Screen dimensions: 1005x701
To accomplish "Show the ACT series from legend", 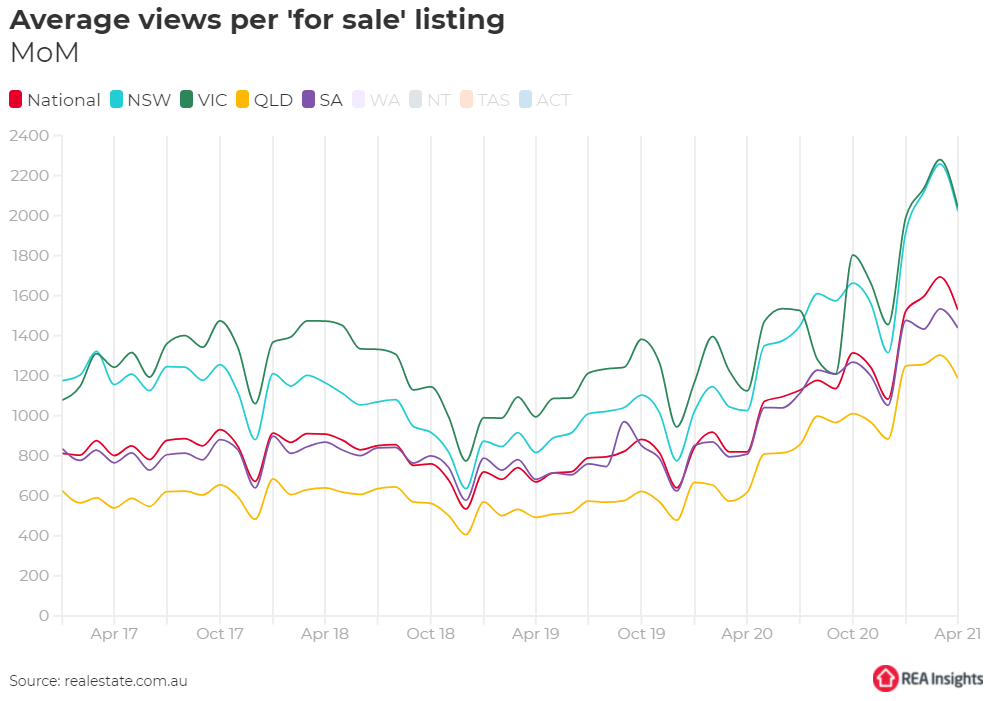I will (x=553, y=100).
